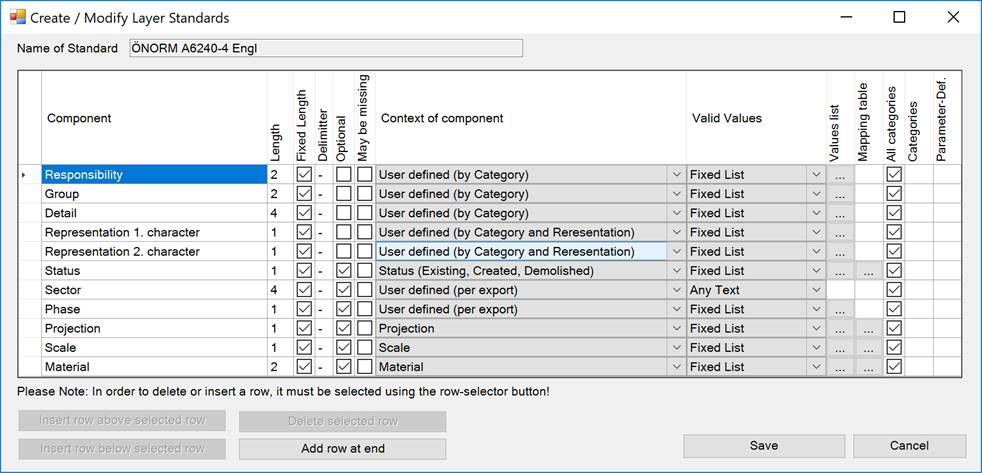Image resolution: width=982 pixels, height=473 pixels.
Task: Open Mapping table for Status row
Action: tap(868, 271)
